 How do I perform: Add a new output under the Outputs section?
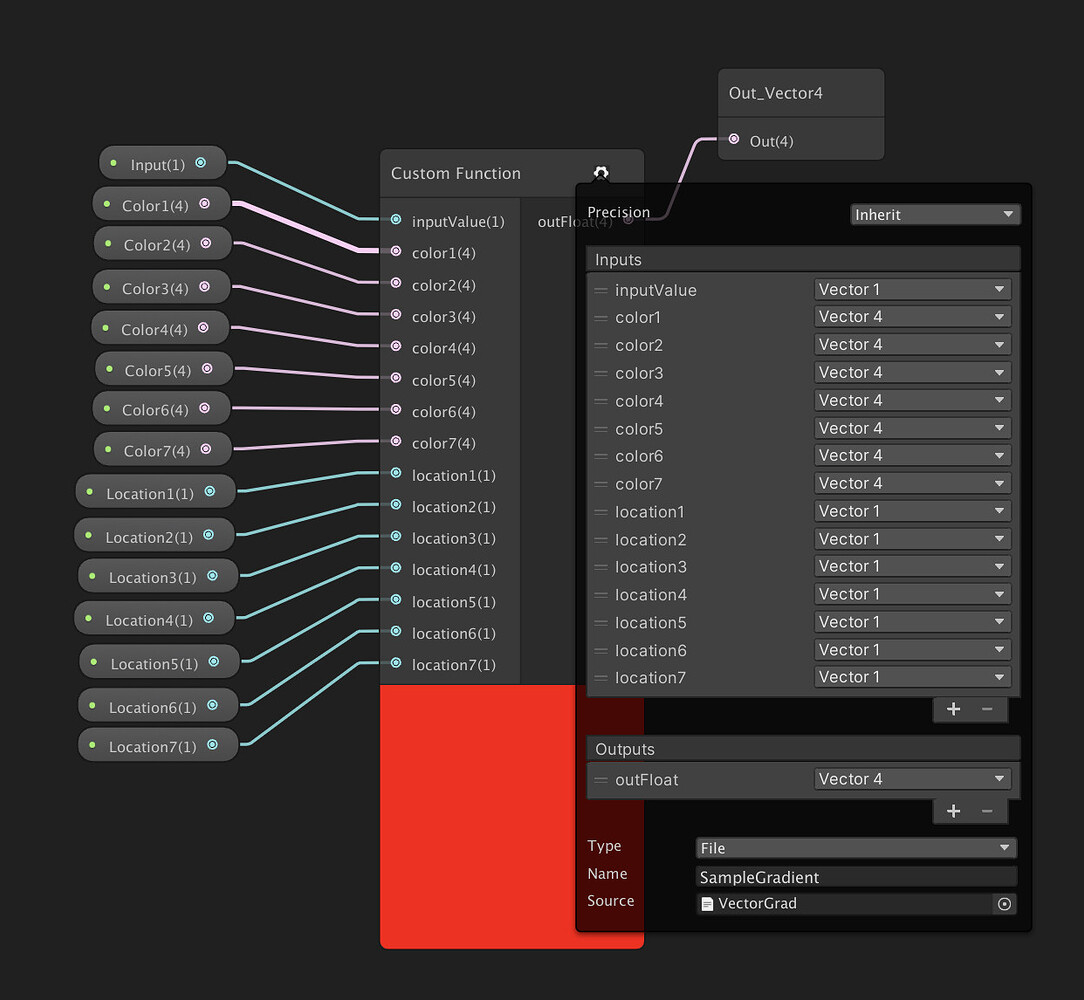(x=953, y=810)
